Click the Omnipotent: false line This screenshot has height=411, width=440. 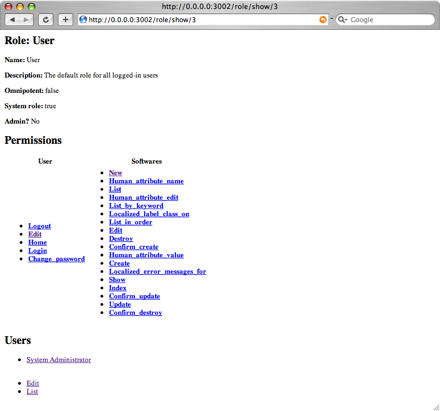pyautogui.click(x=32, y=91)
